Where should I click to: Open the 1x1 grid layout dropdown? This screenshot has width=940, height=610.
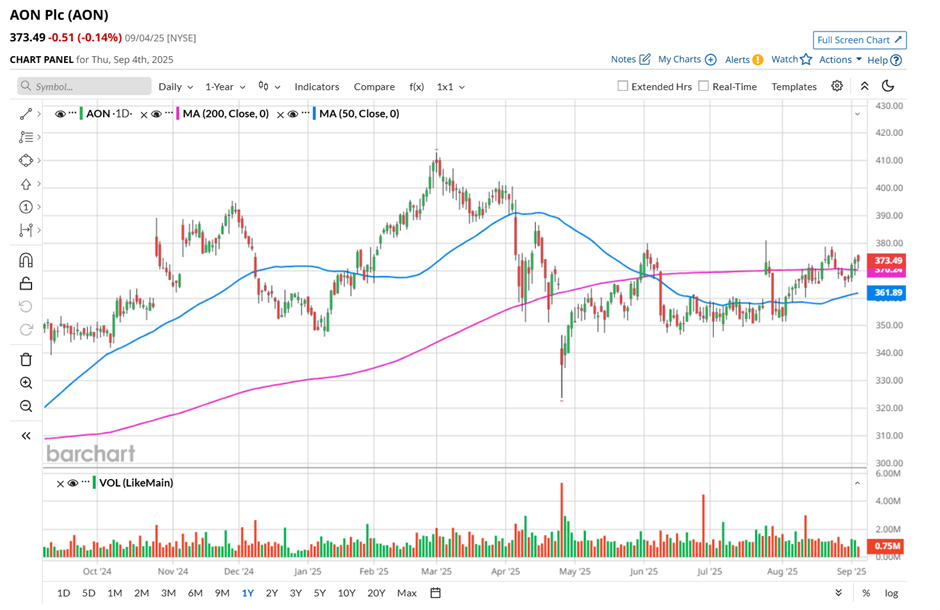[x=451, y=87]
